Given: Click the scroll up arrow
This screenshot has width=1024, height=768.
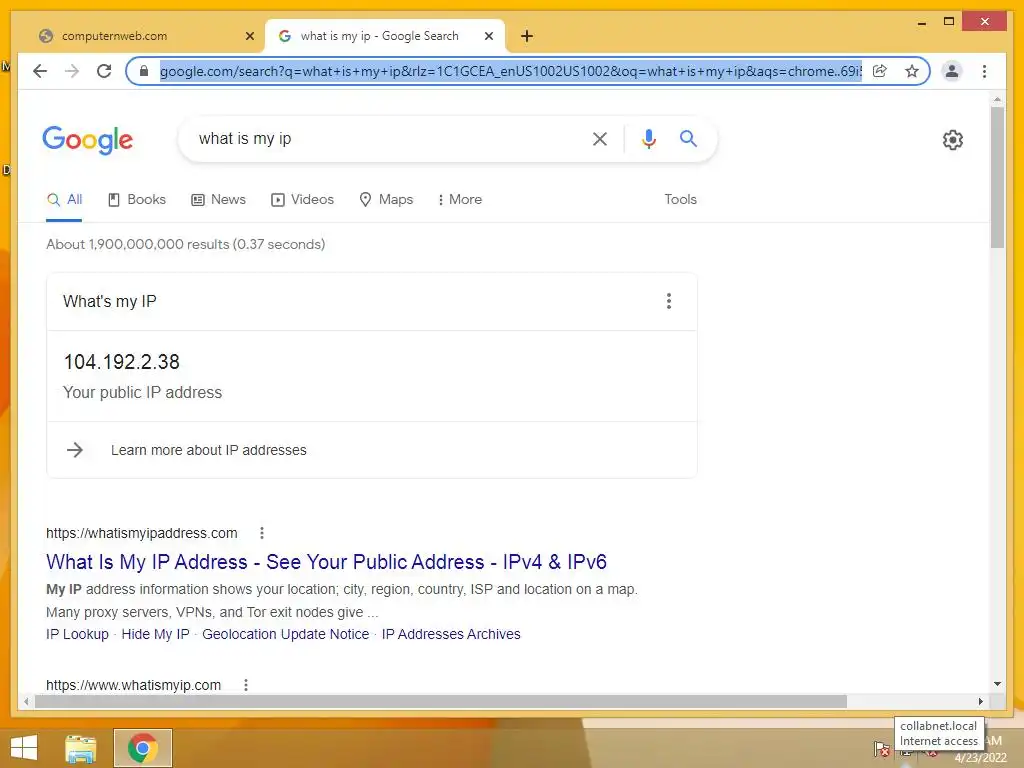Looking at the screenshot, I should tap(997, 100).
